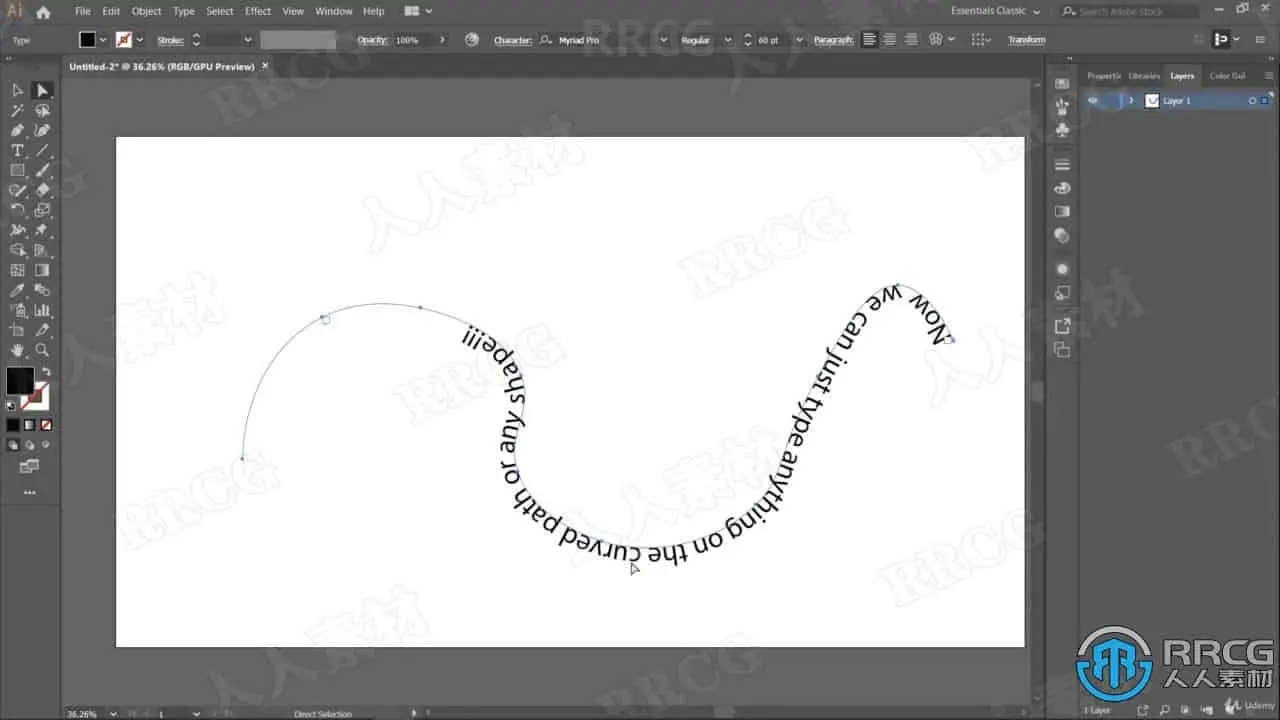Select the Eraser tool
Image resolution: width=1280 pixels, height=720 pixels.
pyautogui.click(x=42, y=190)
